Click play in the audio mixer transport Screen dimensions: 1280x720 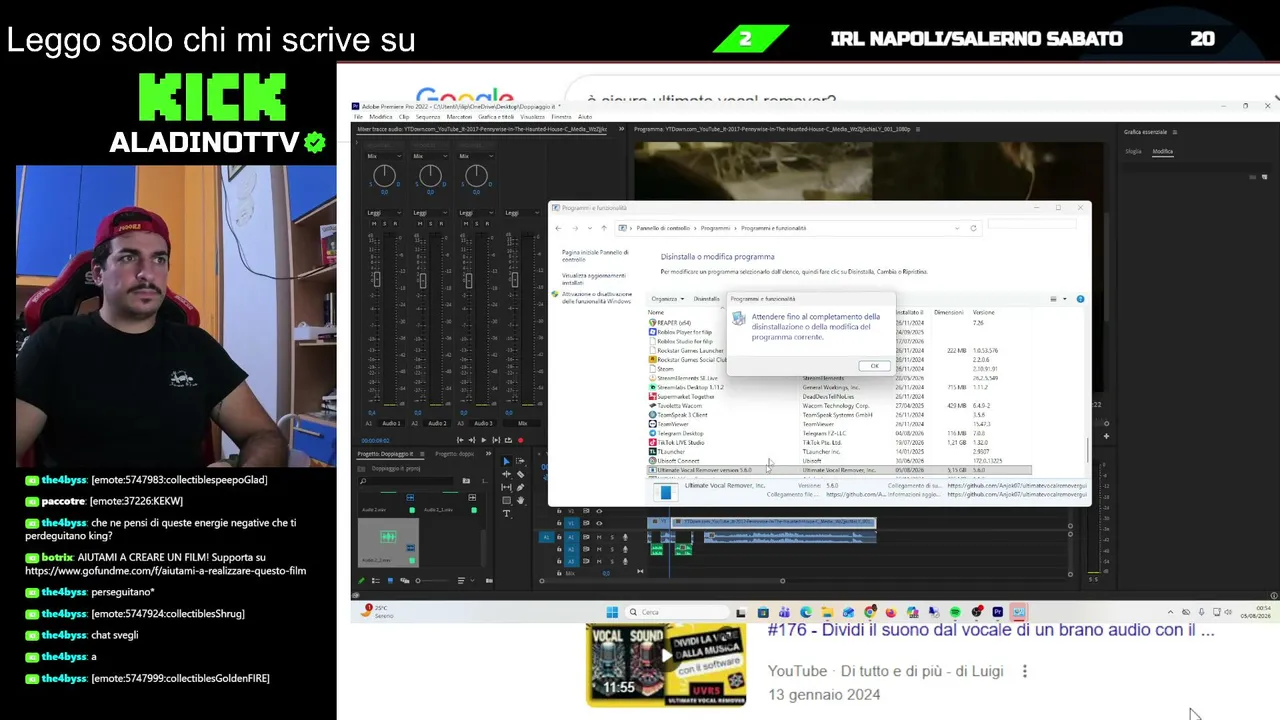(x=484, y=440)
